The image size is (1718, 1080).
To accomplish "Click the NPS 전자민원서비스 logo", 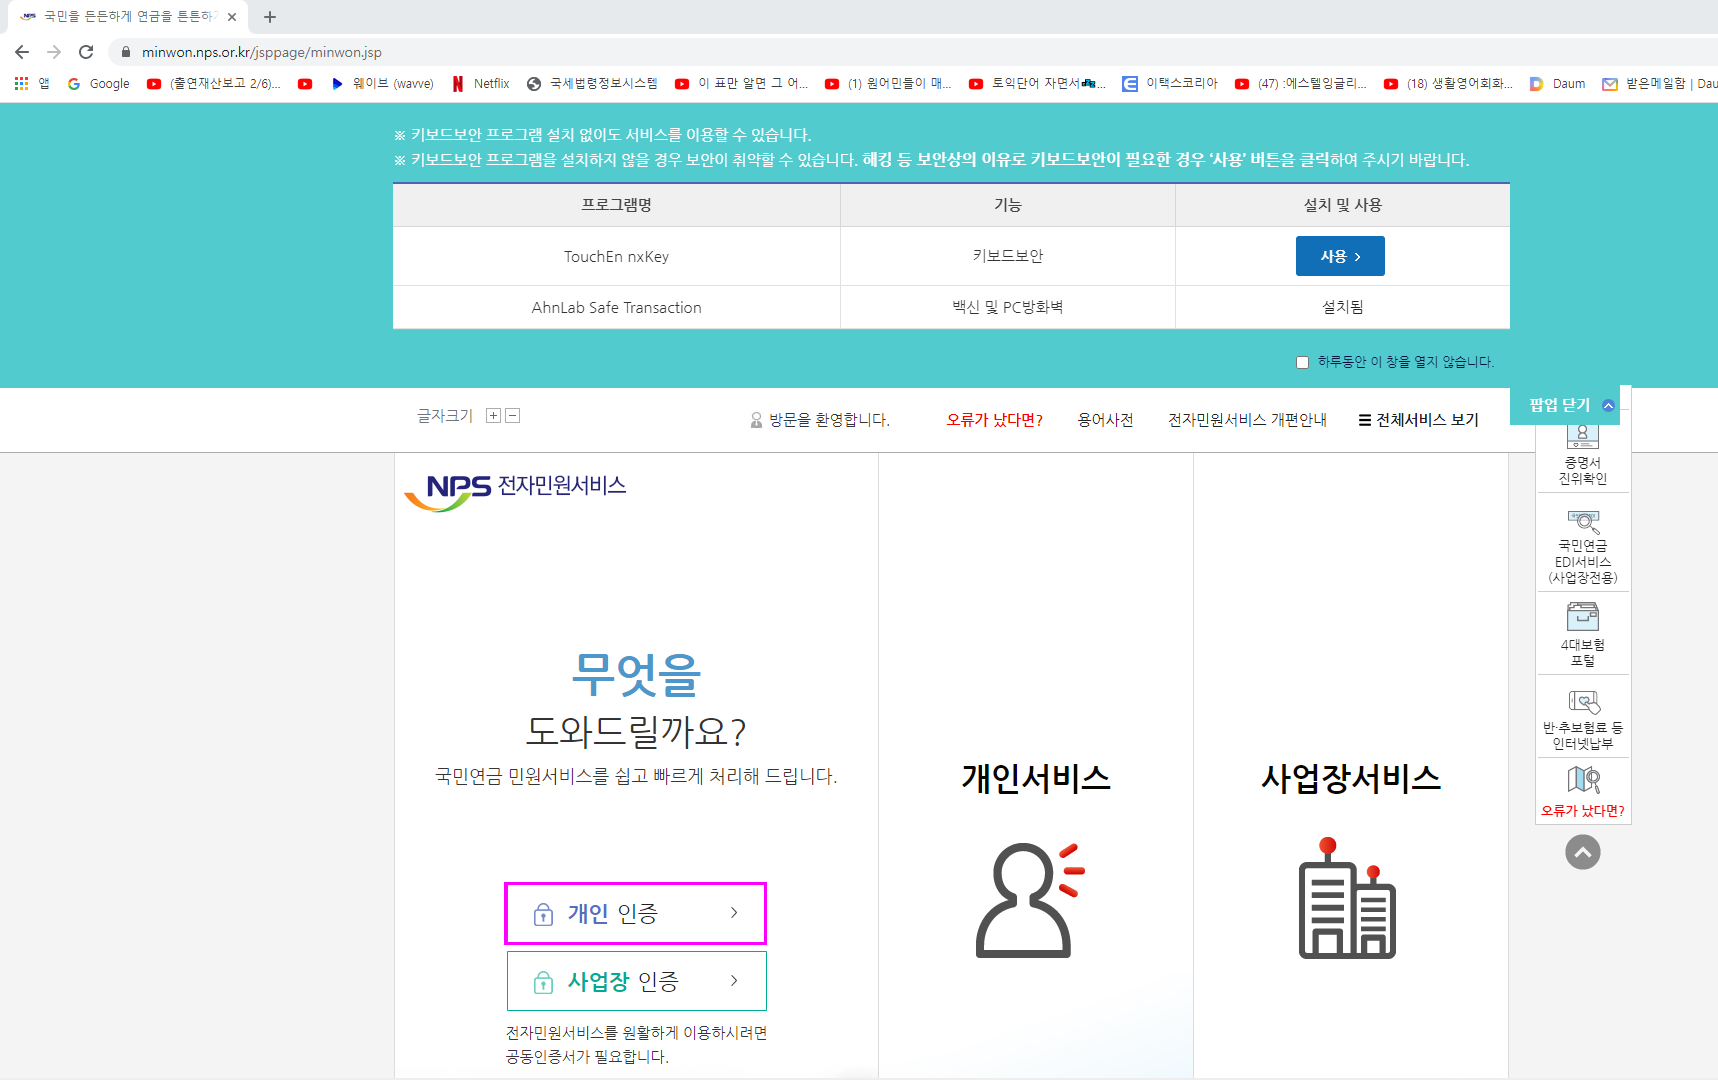I will (x=516, y=491).
